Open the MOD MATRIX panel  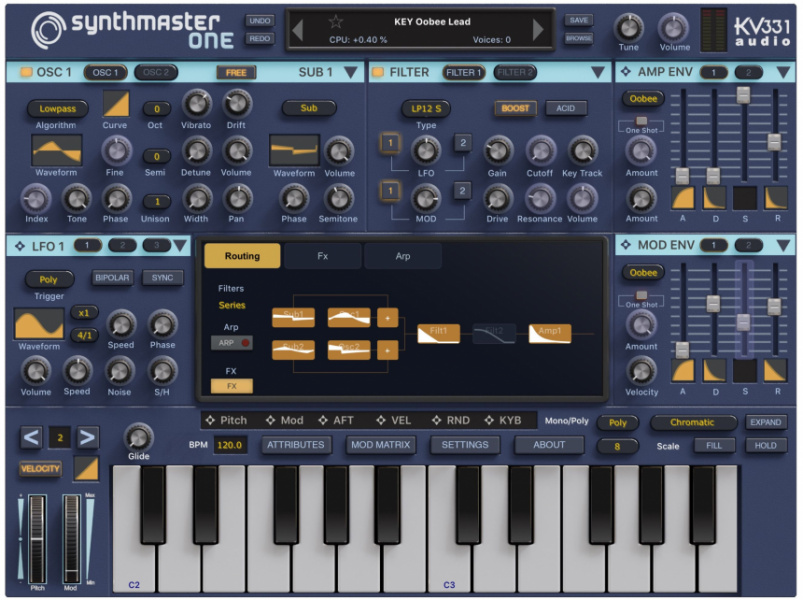380,445
